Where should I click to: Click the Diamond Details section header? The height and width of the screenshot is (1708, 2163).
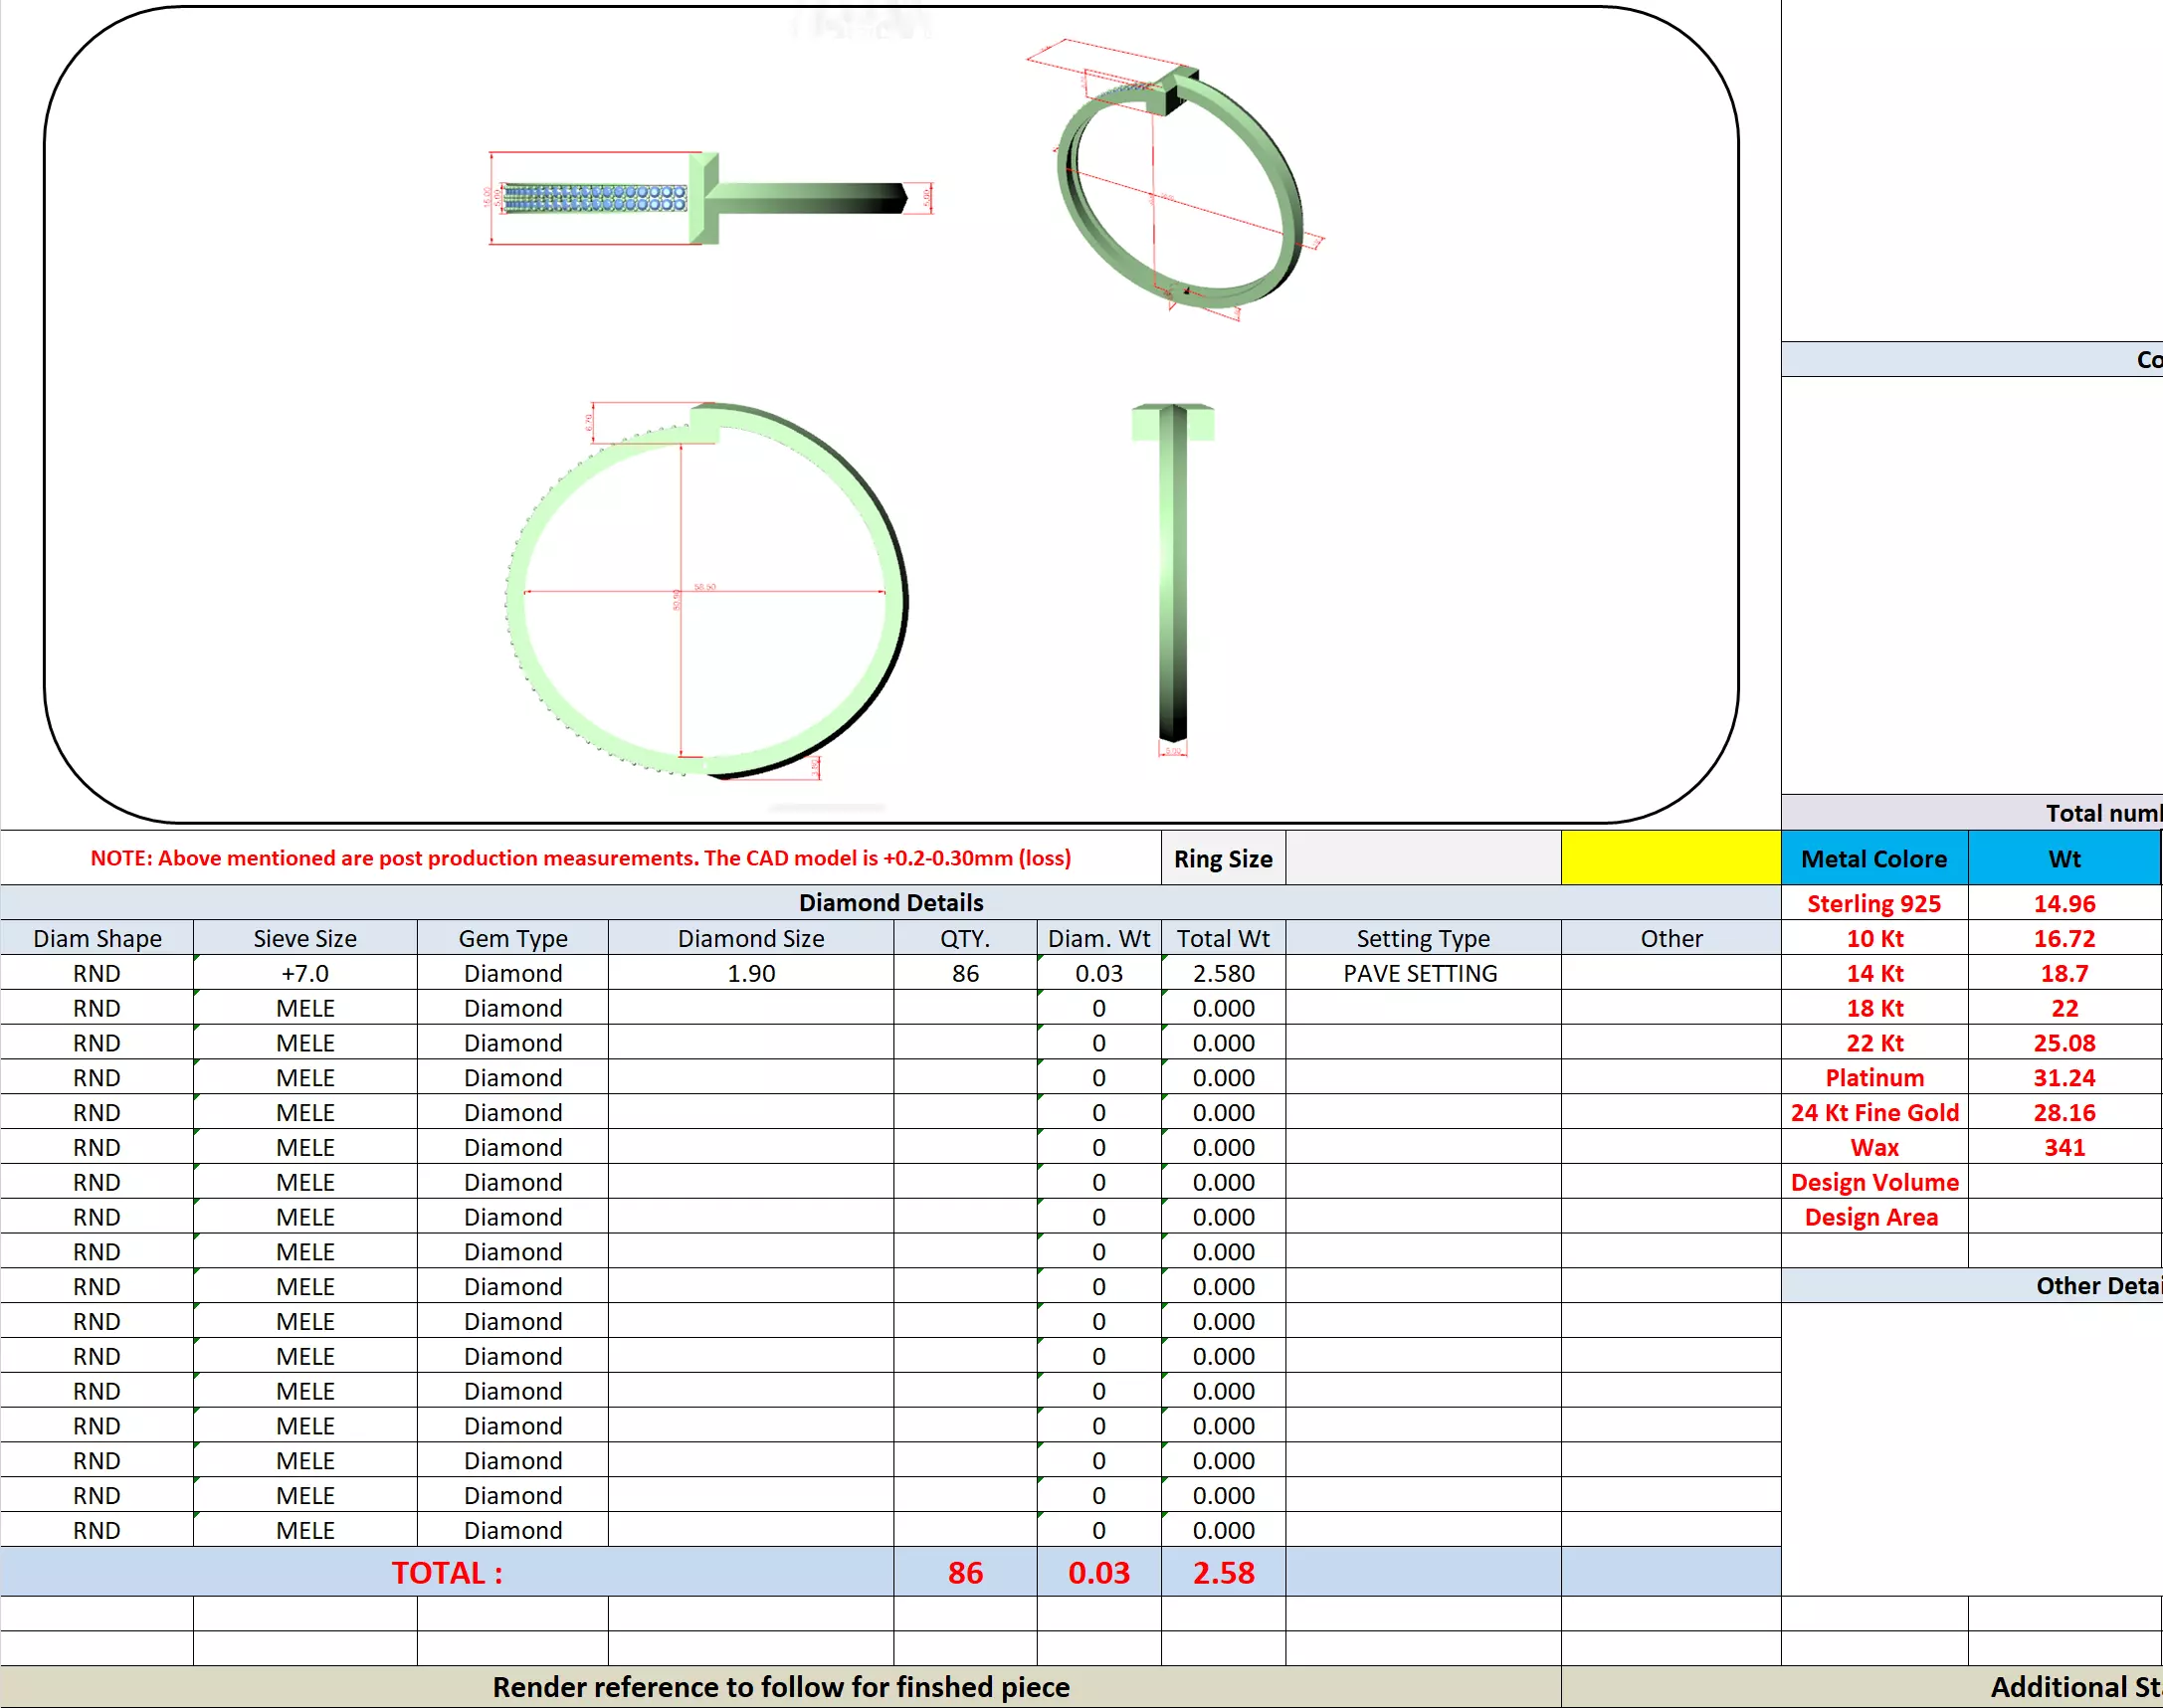click(x=890, y=902)
